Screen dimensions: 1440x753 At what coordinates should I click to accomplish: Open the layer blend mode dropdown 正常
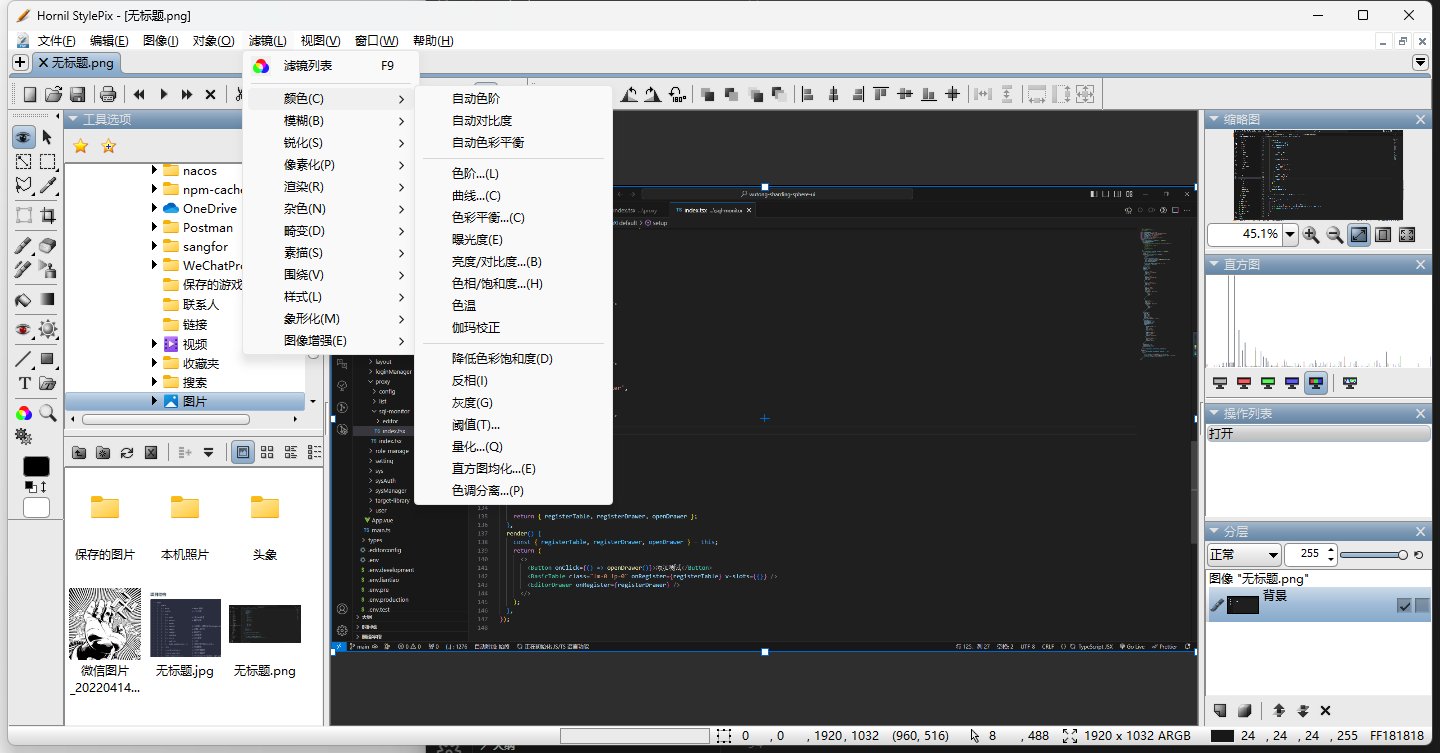tap(1244, 554)
